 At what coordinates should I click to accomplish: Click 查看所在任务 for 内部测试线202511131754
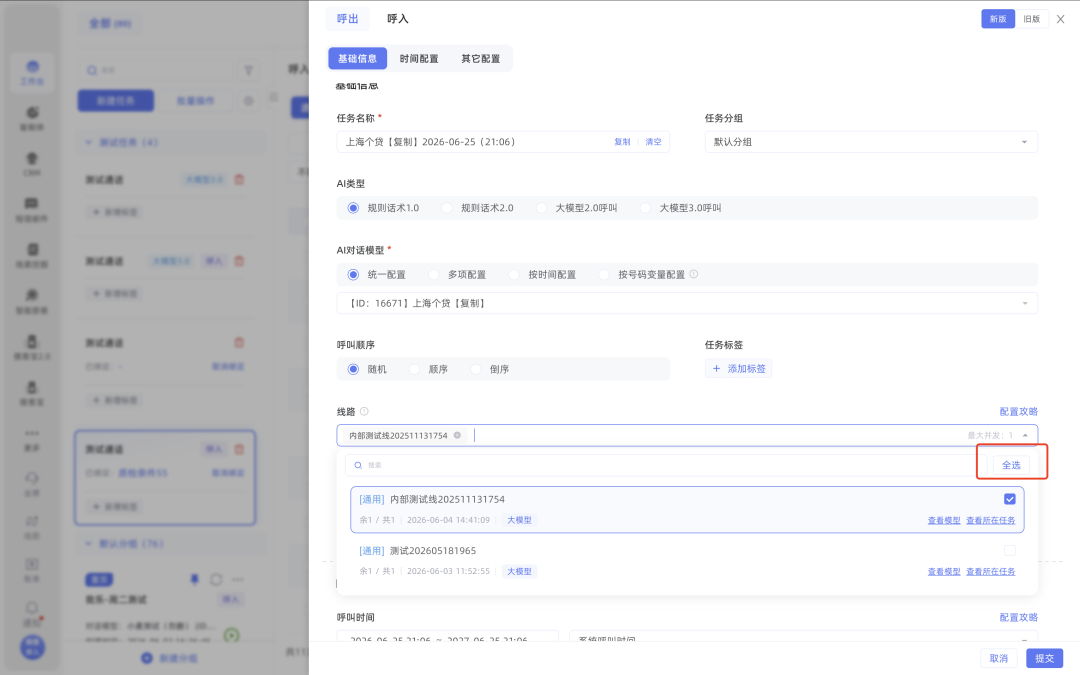990,521
